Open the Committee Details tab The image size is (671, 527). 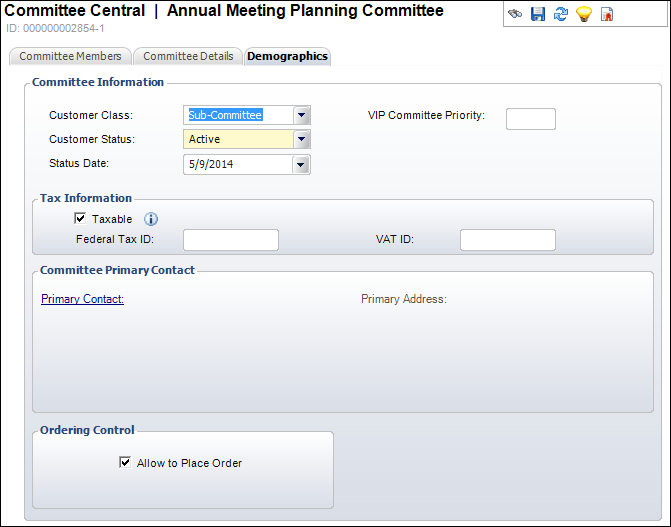coord(188,57)
